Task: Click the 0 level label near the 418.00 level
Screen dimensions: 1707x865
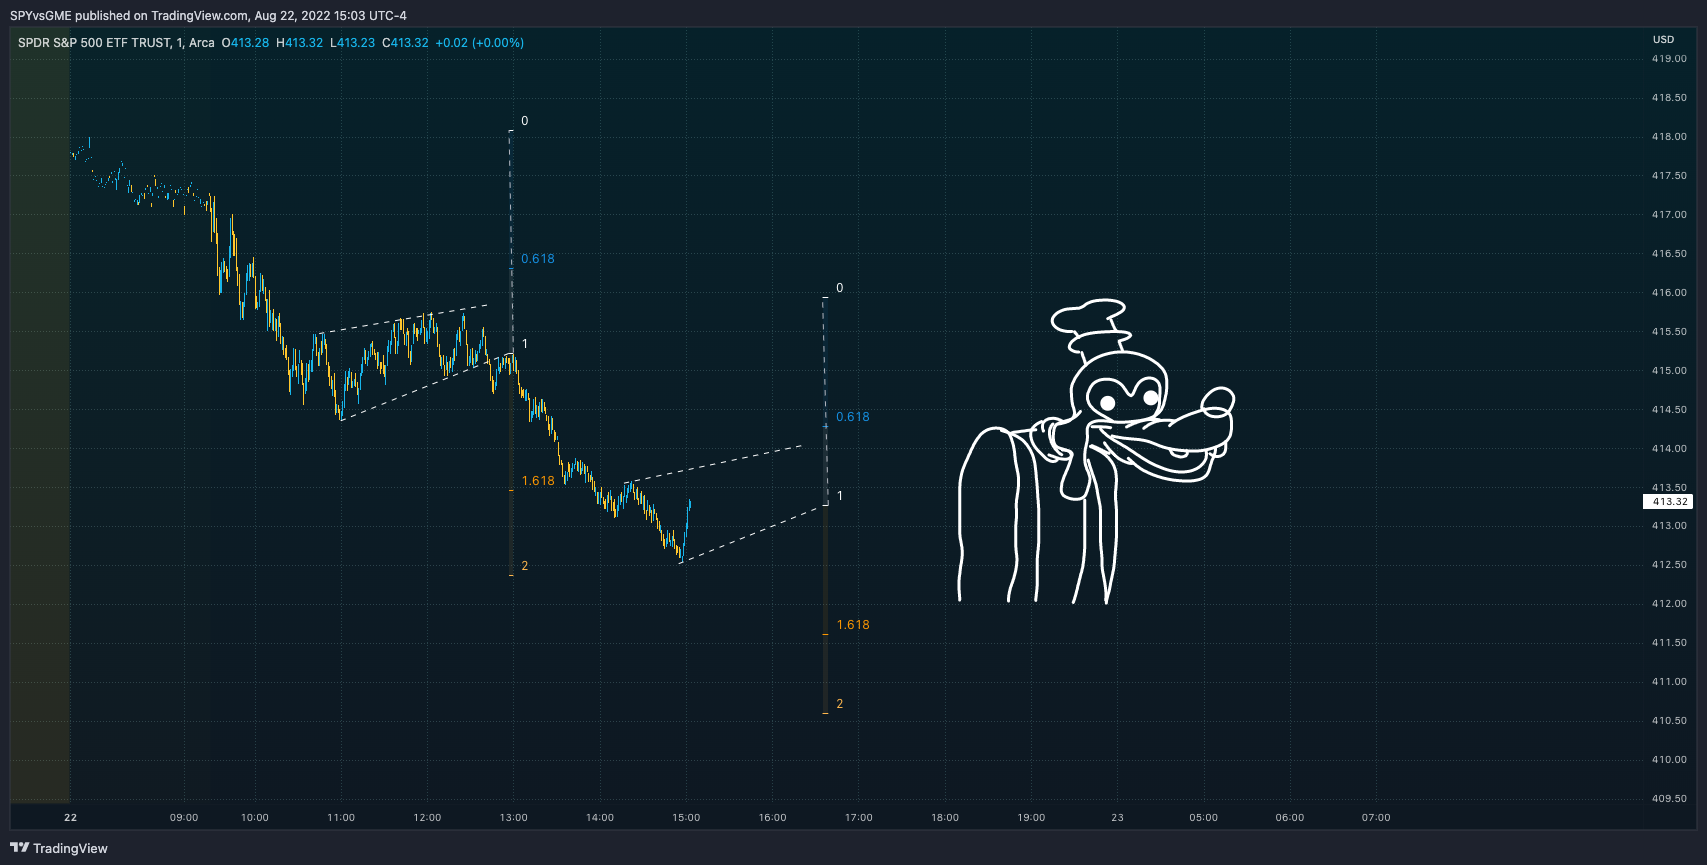Action: [525, 121]
